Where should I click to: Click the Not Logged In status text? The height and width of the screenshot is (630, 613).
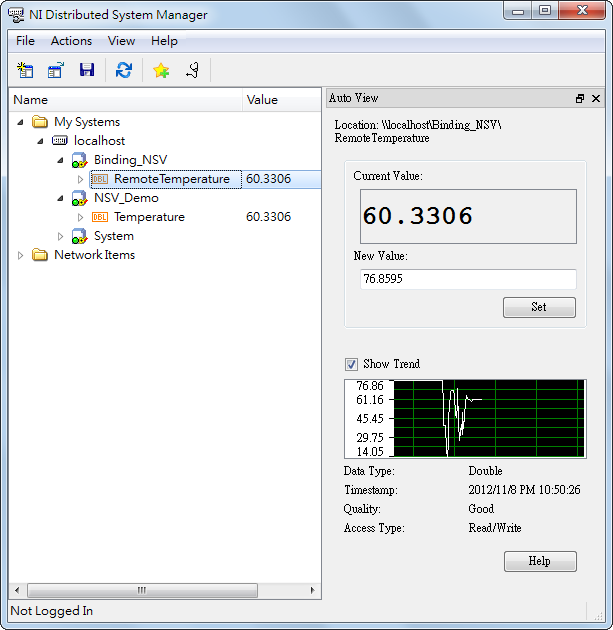[x=52, y=611]
